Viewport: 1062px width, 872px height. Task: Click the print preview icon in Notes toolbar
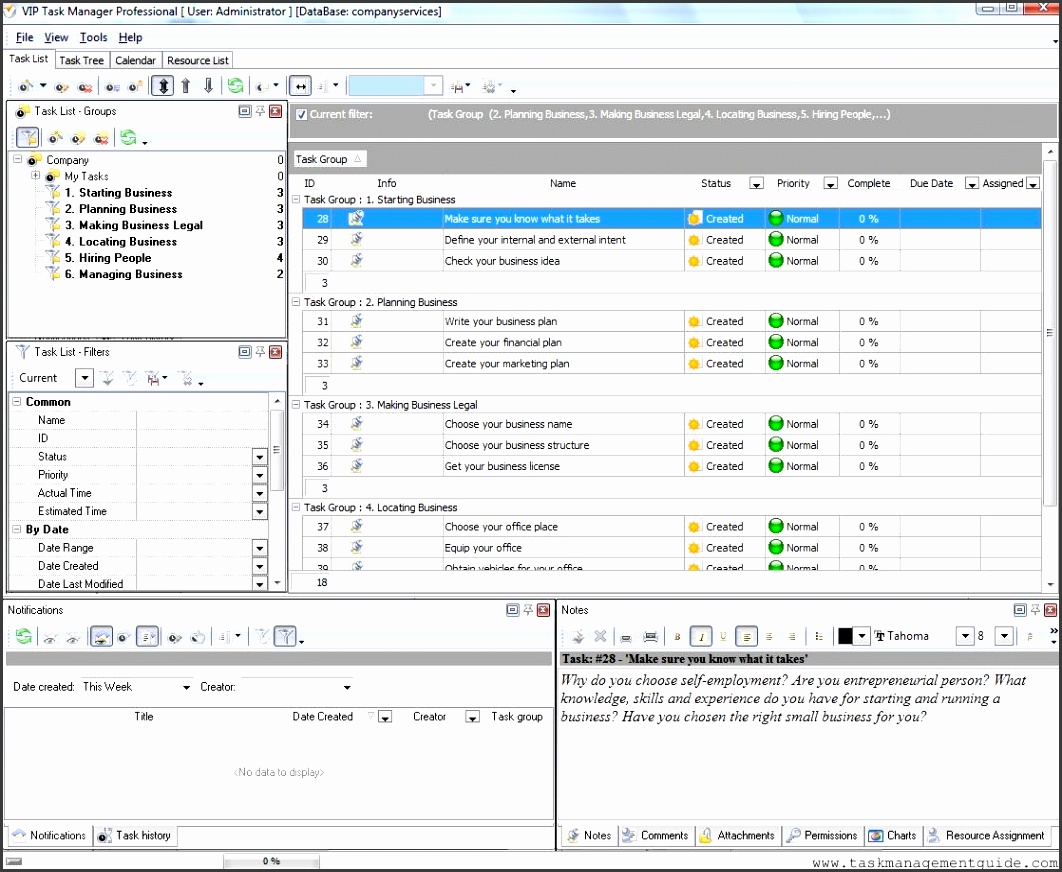(x=650, y=637)
